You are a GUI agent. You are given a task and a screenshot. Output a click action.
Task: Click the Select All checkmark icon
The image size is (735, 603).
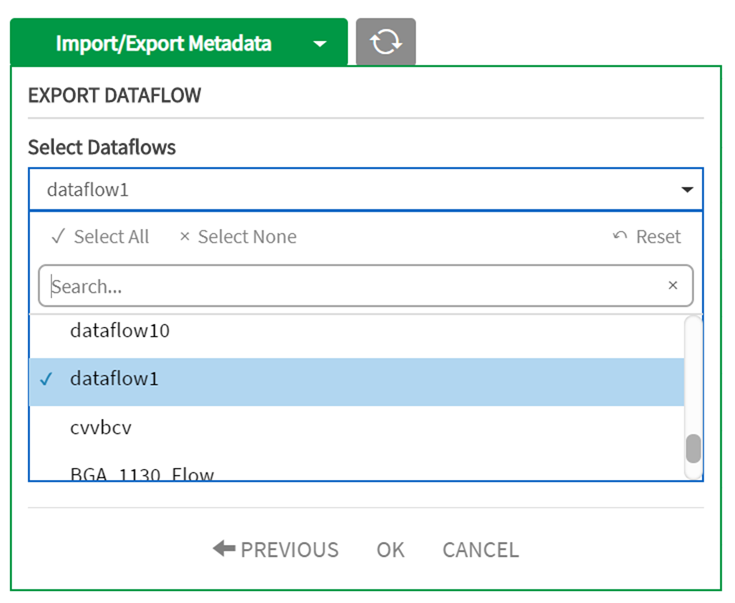[58, 237]
